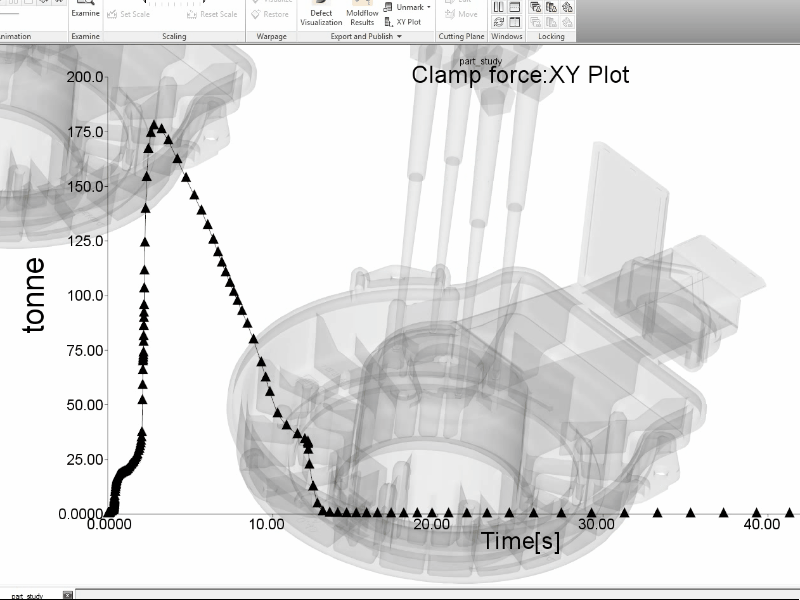Click the 150.0 Y-axis tick label

click(x=85, y=186)
